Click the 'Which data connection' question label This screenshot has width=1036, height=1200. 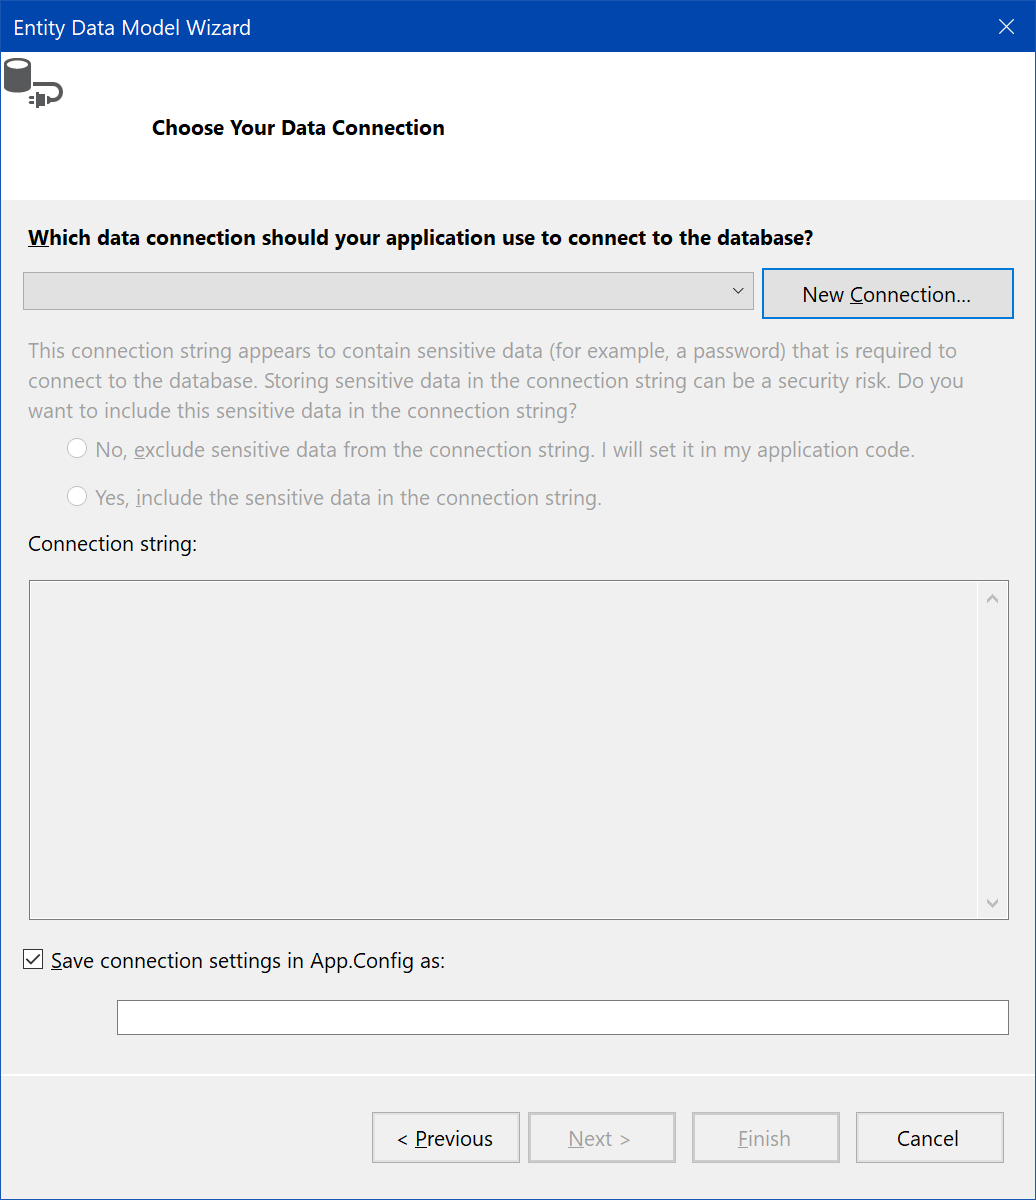click(420, 238)
